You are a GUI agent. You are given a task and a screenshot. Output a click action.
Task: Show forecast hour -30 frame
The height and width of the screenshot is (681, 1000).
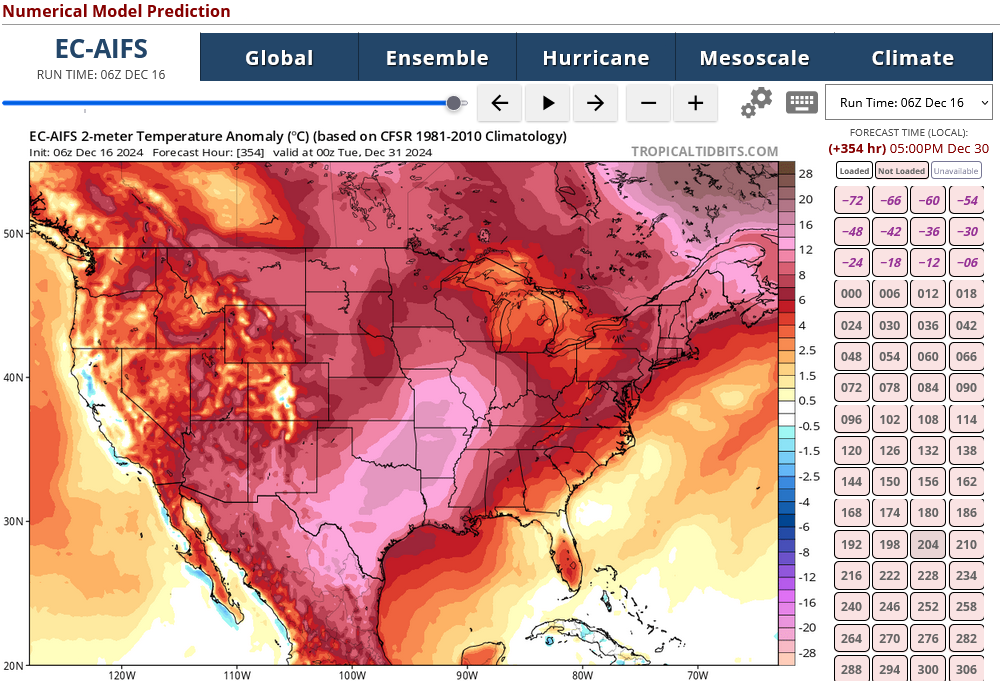[x=966, y=231]
